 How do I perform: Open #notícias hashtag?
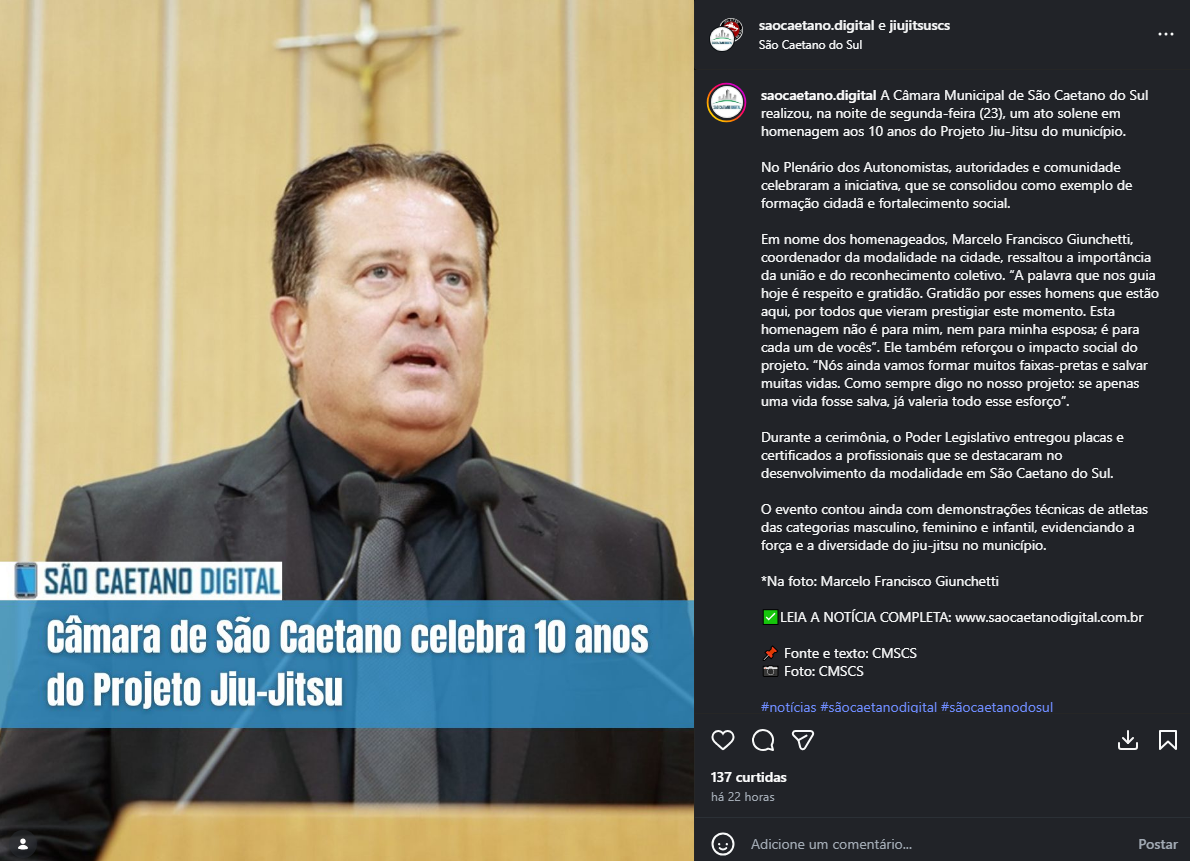pyautogui.click(x=789, y=707)
